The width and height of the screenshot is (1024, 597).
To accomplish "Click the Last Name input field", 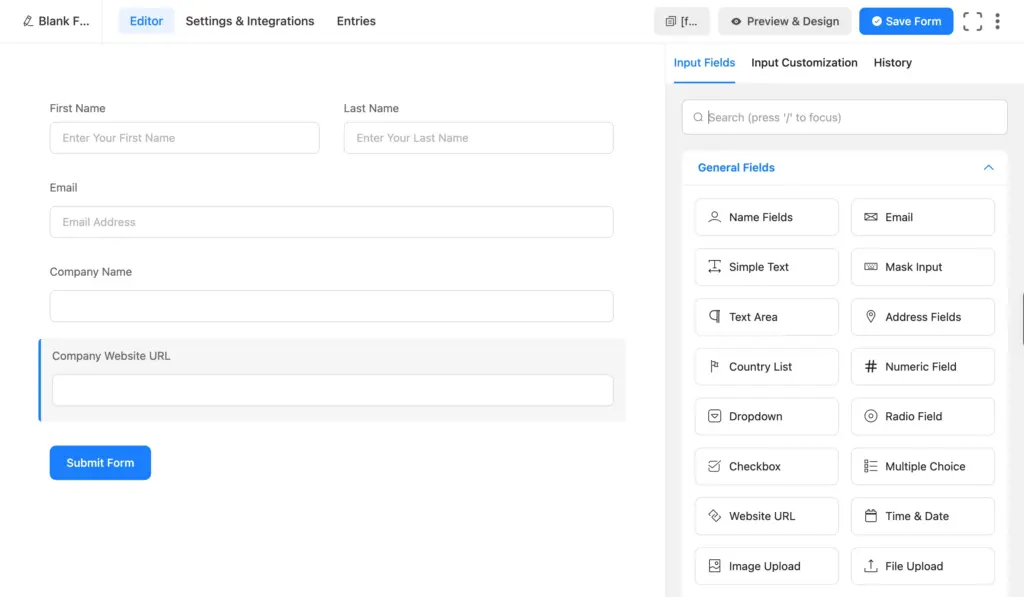I will [478, 138].
